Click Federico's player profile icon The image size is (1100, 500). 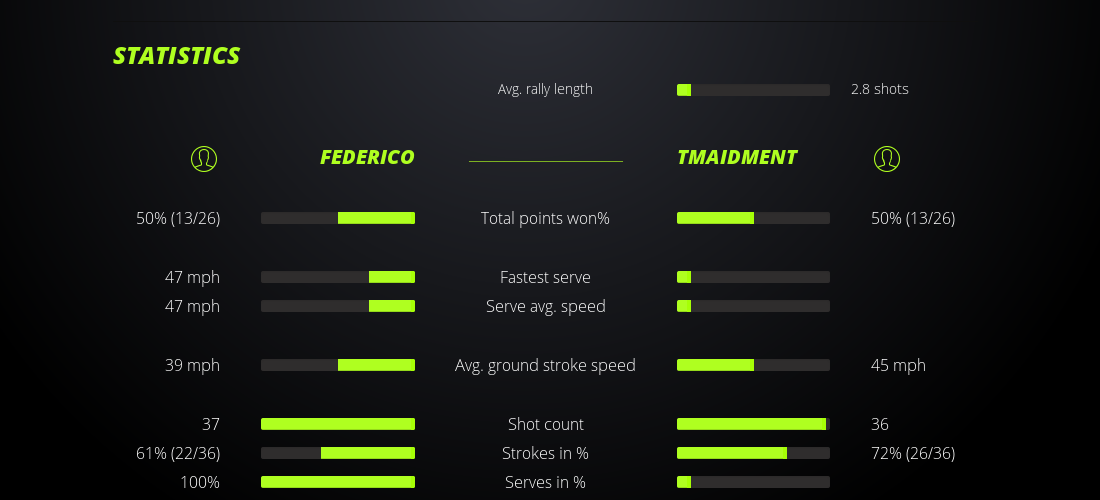(x=203, y=158)
